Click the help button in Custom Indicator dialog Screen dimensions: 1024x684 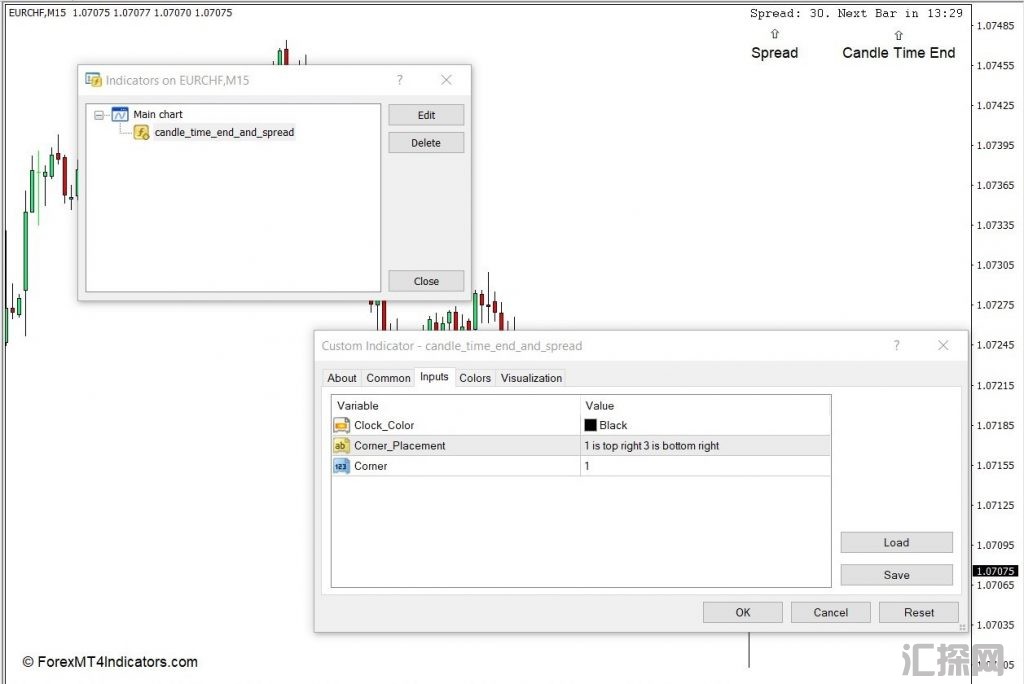click(896, 346)
